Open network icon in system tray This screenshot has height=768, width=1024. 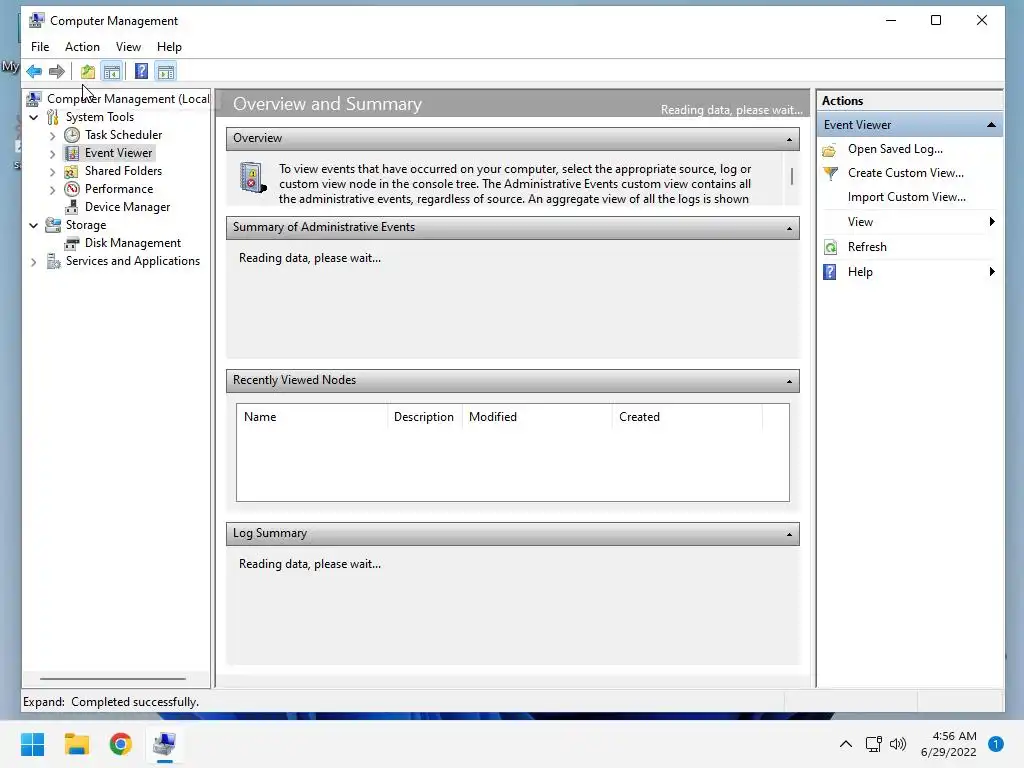coord(873,744)
